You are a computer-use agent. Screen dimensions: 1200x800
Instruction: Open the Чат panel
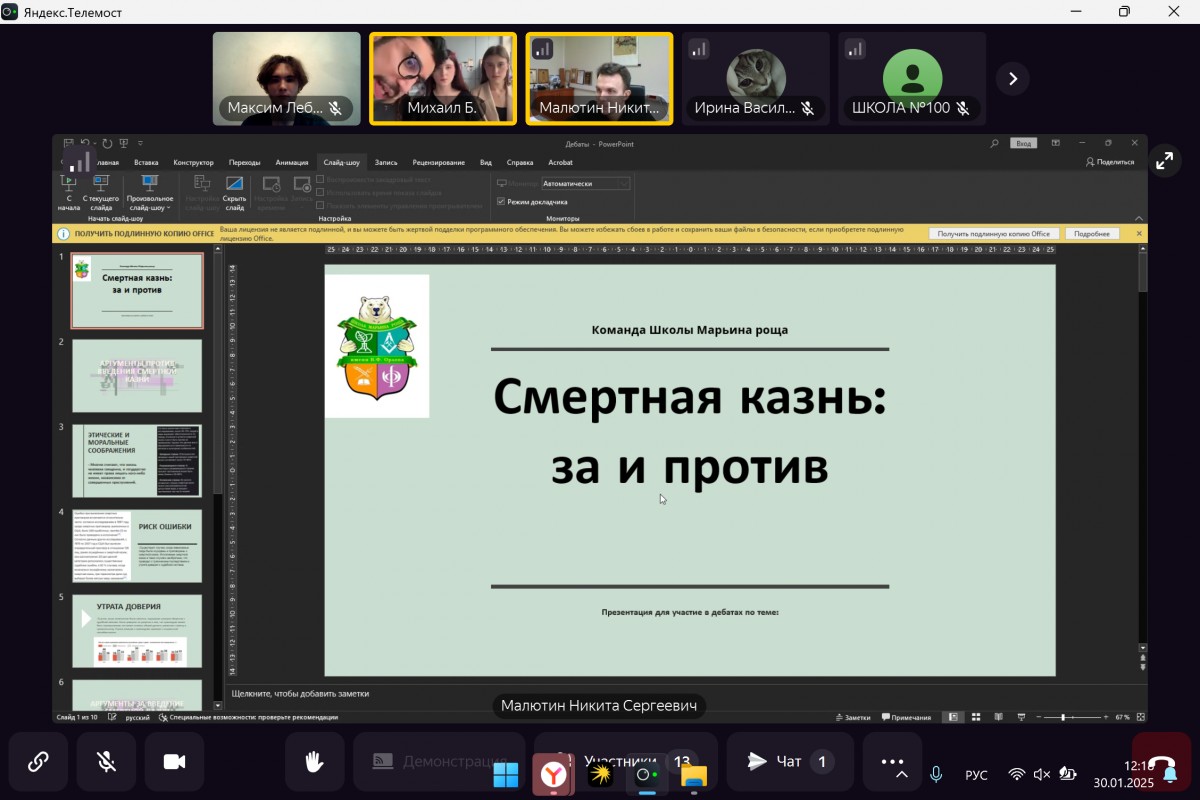point(789,762)
